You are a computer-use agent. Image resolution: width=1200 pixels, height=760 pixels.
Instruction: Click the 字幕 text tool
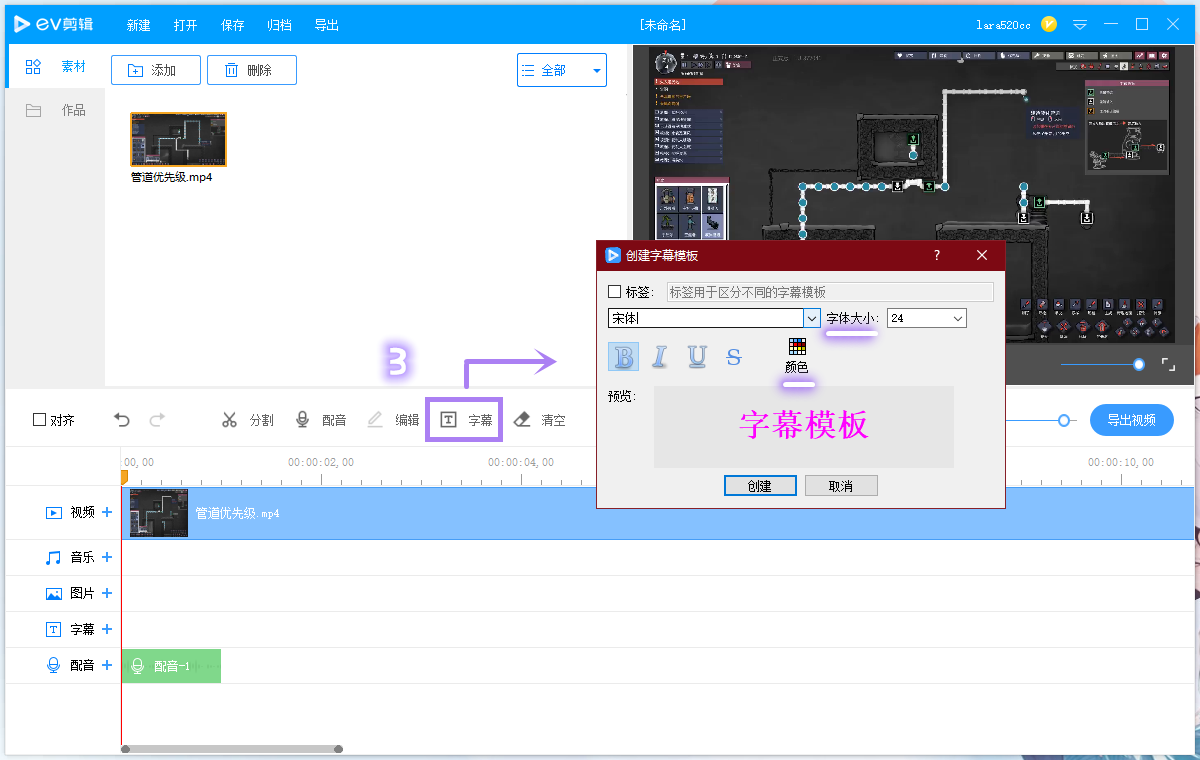pyautogui.click(x=466, y=420)
